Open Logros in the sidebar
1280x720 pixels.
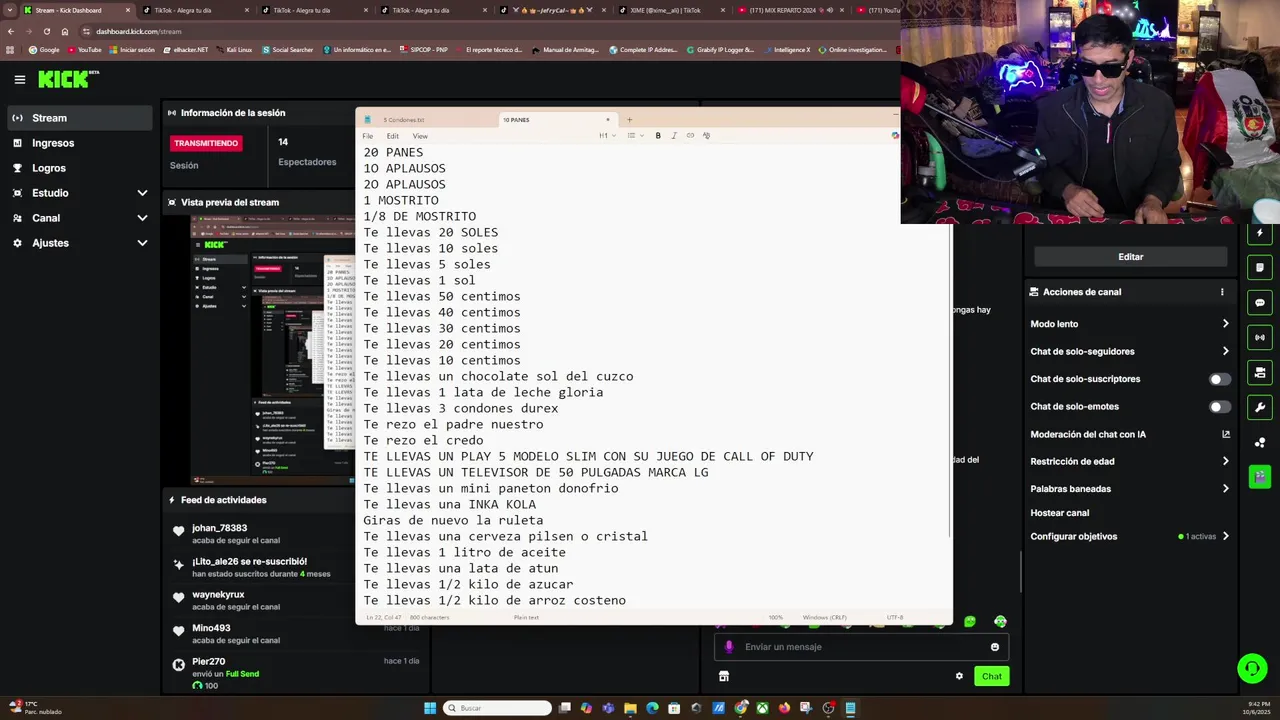coord(80,168)
